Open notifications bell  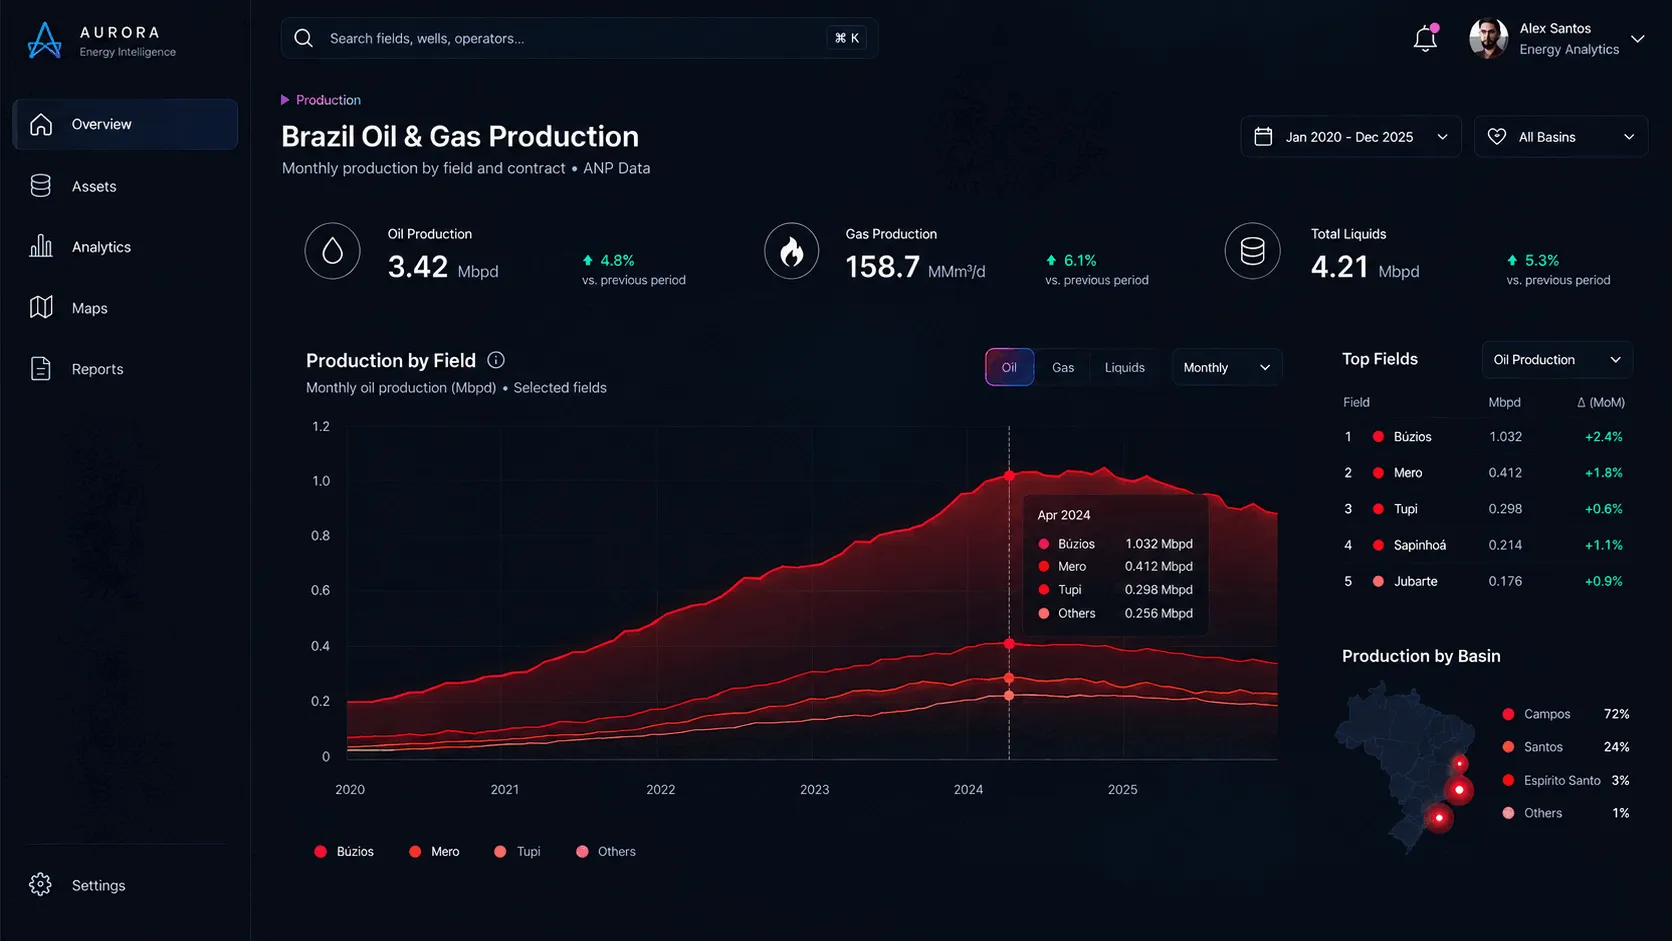[x=1425, y=39]
